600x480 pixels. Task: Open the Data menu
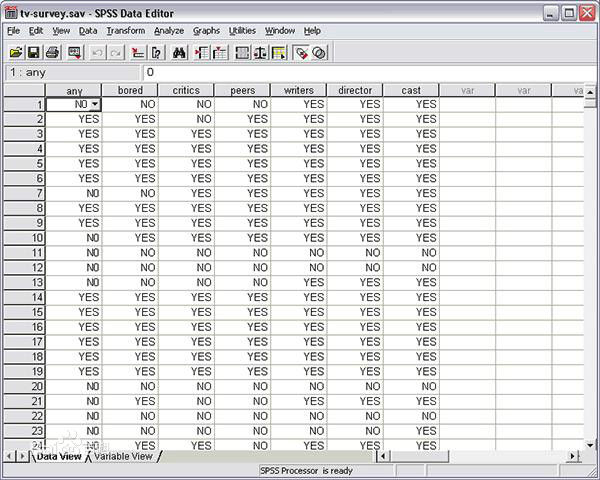[x=88, y=31]
